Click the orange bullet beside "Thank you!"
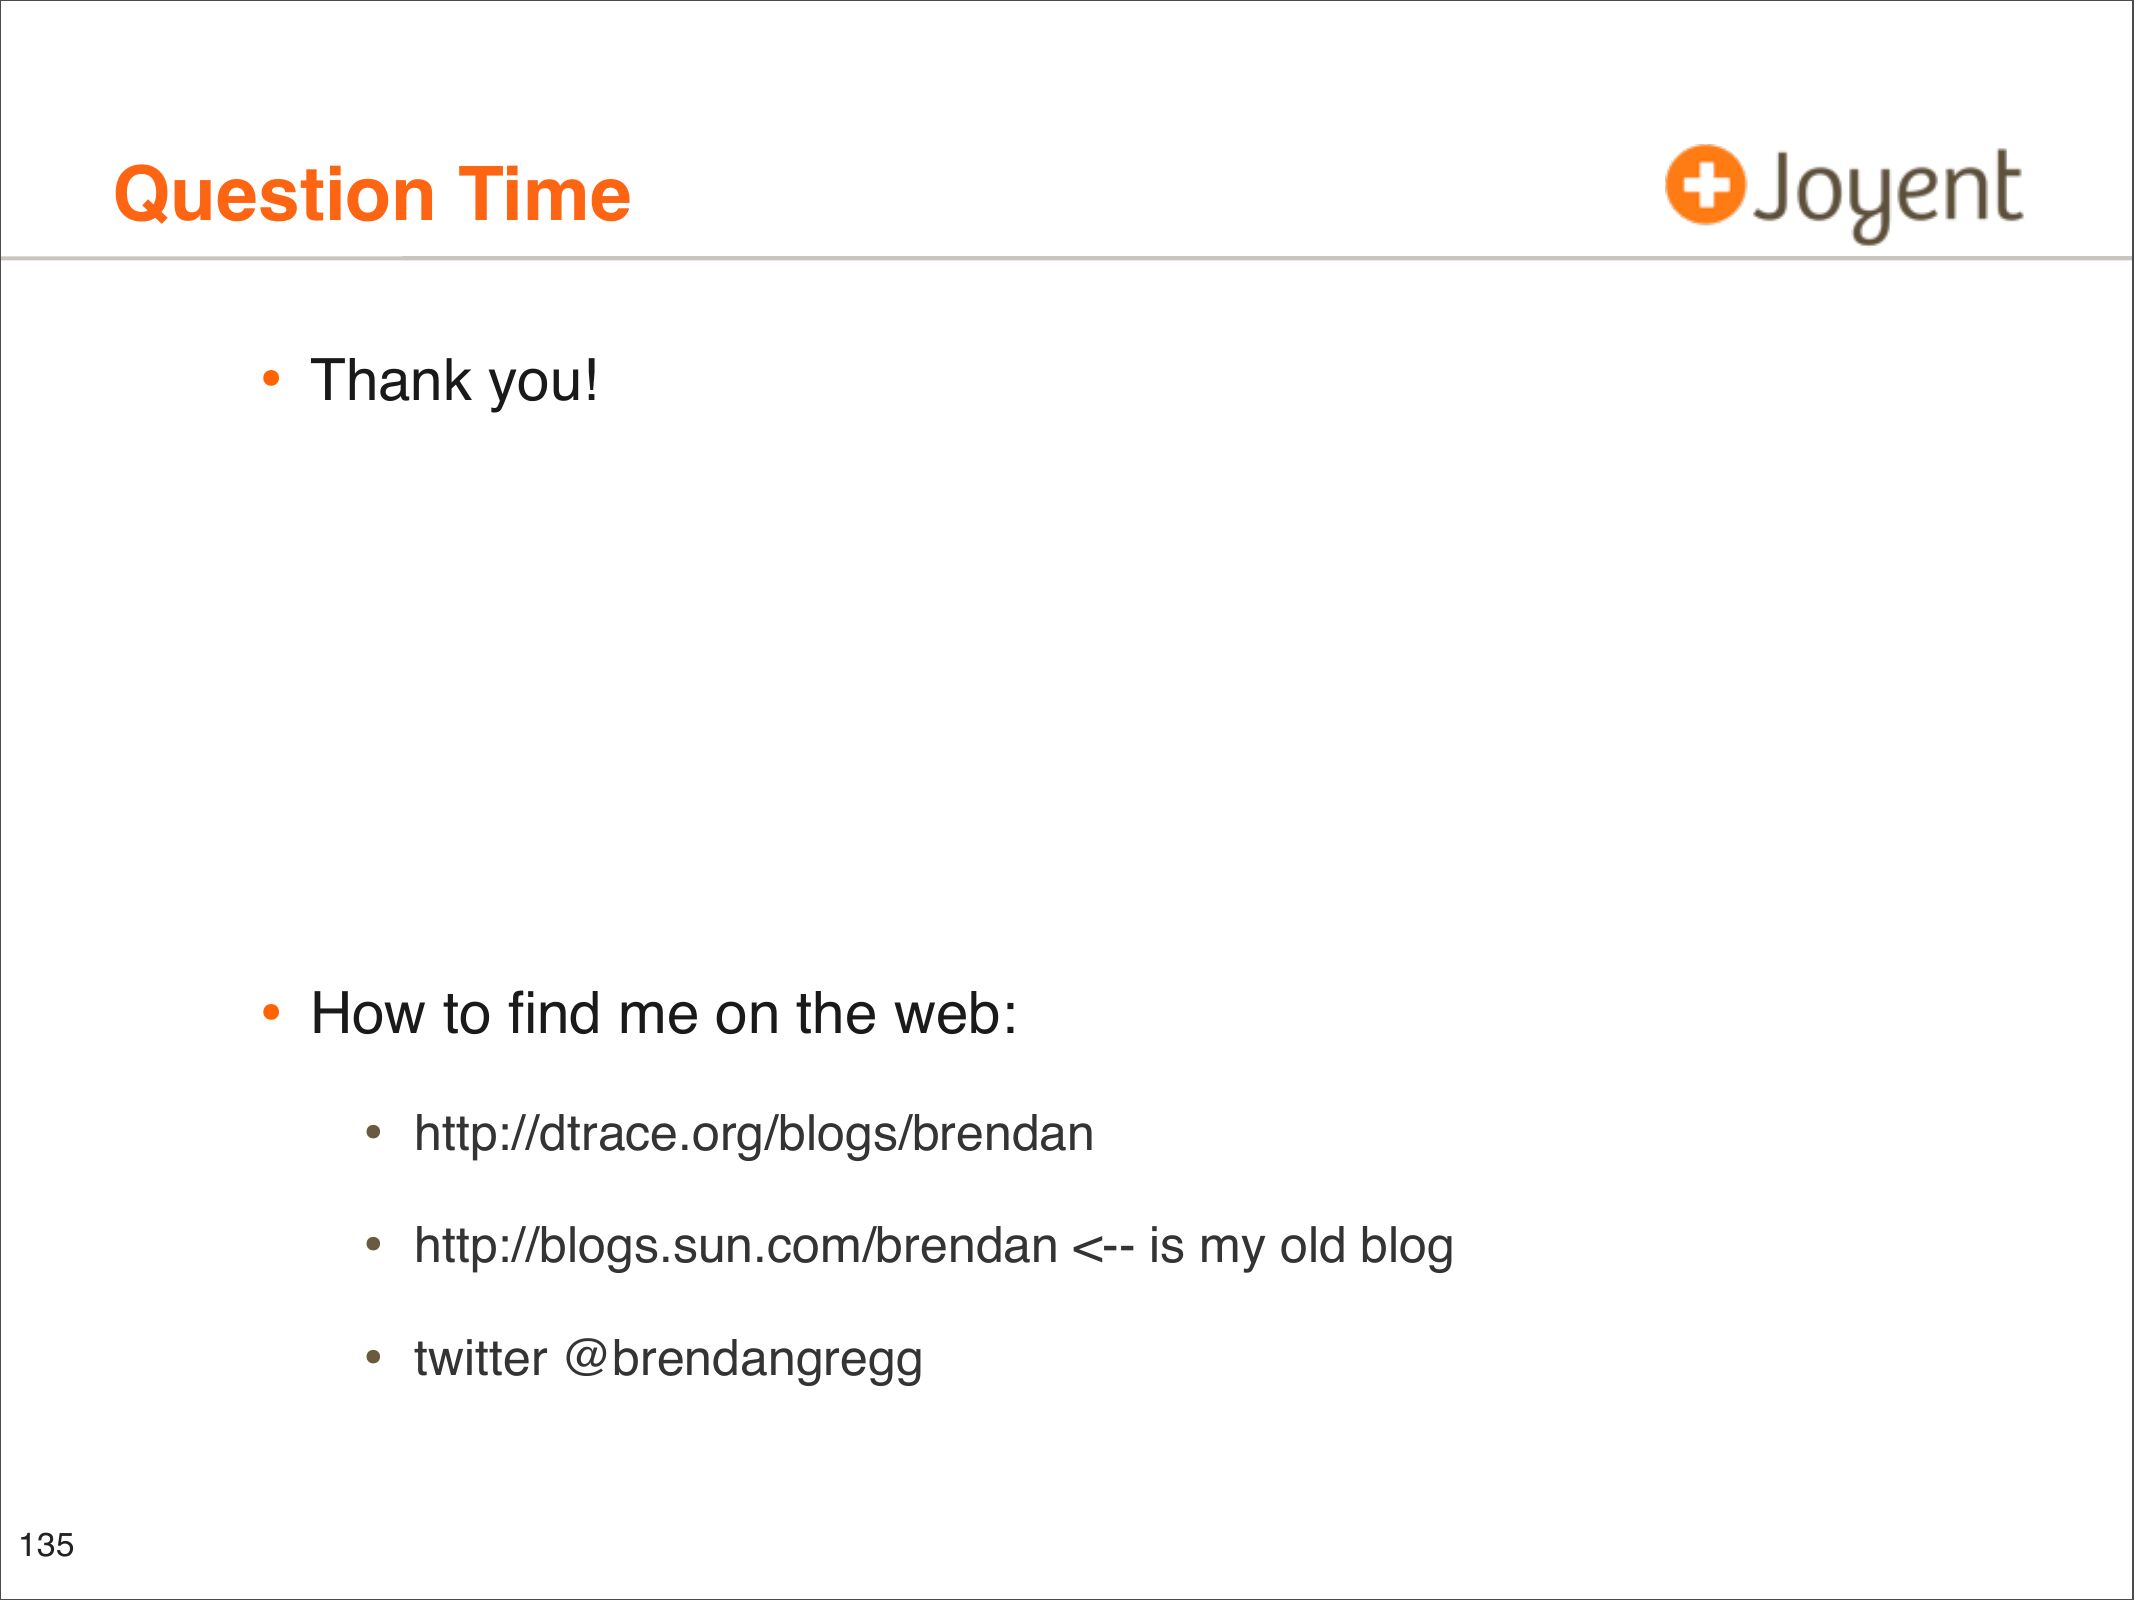Screen dimensions: 2134x1600 click(271, 378)
